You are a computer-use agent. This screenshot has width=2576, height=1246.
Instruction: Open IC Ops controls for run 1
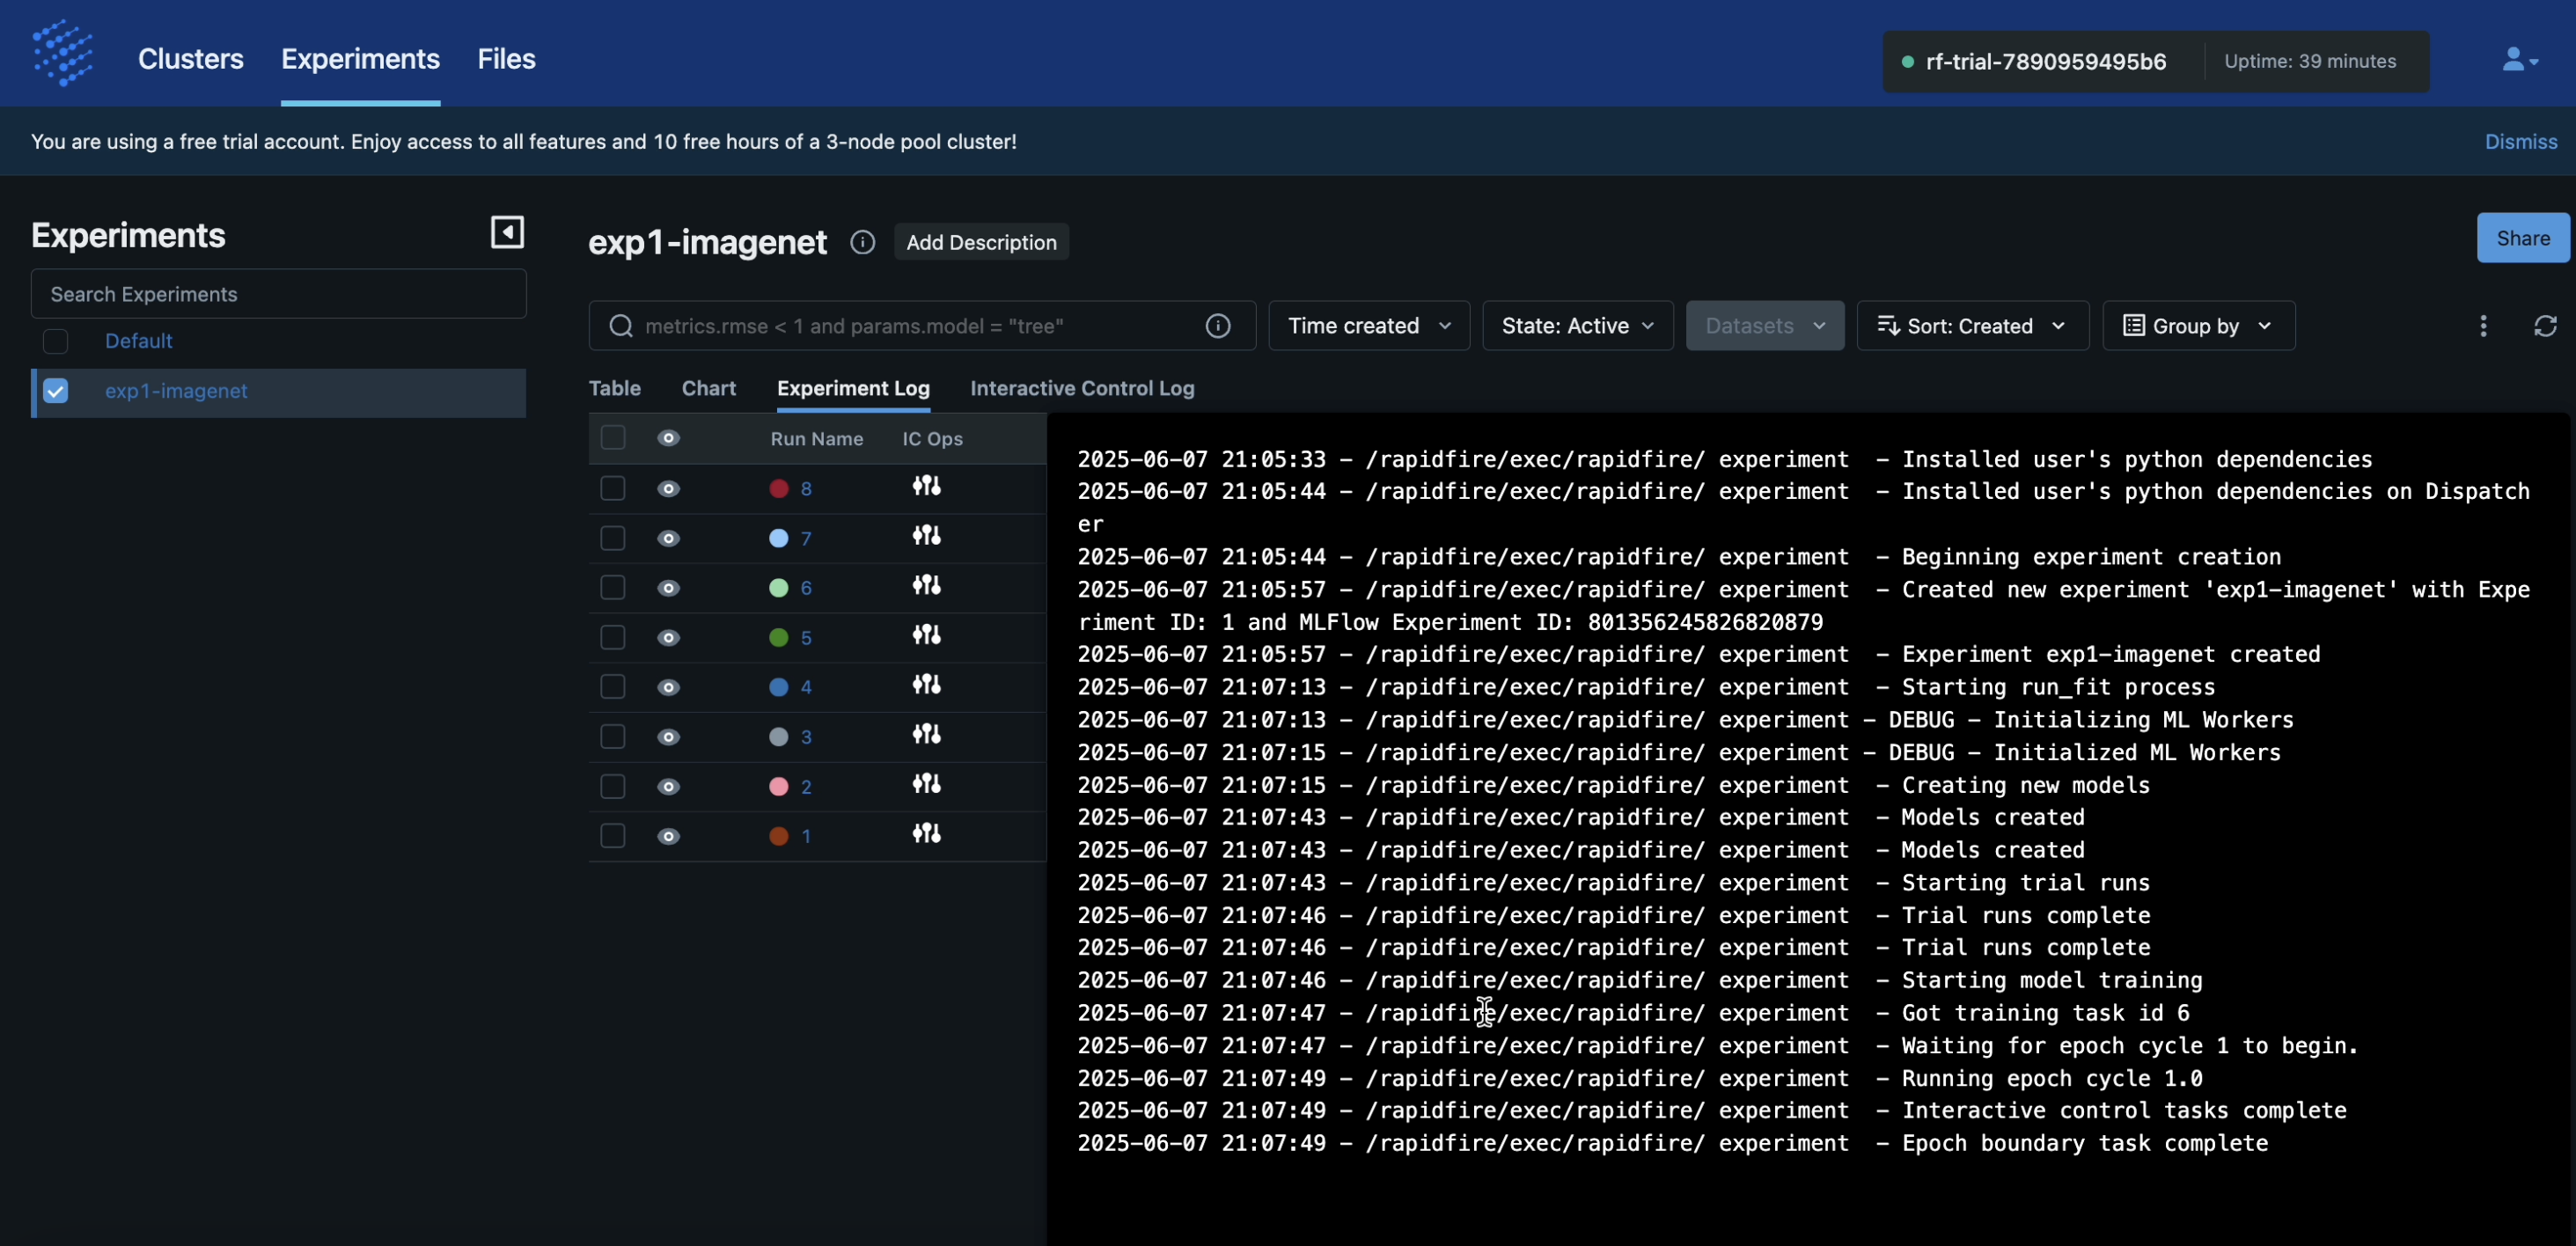[926, 834]
